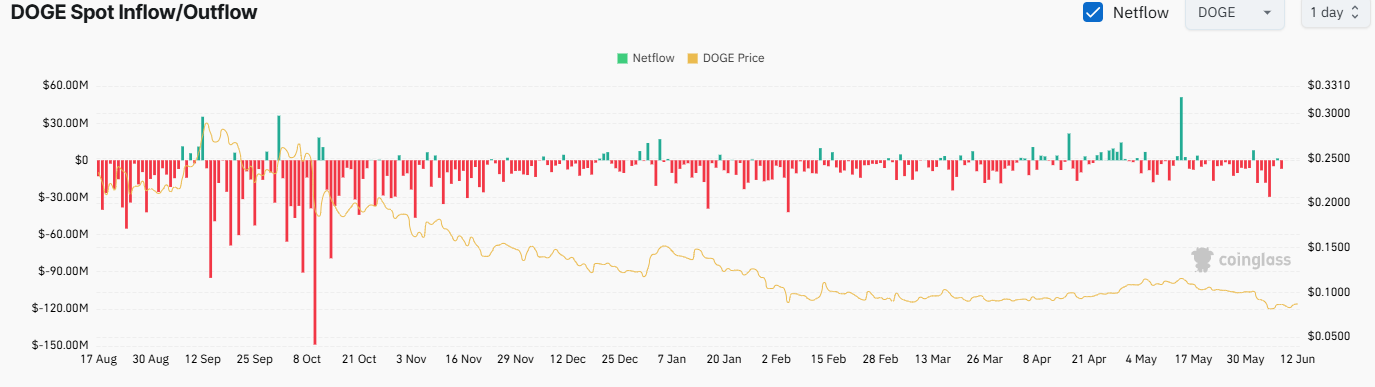Screen dimensions: 1375x387
Task: Click the 8 Apr date label
Action: click(x=1036, y=359)
